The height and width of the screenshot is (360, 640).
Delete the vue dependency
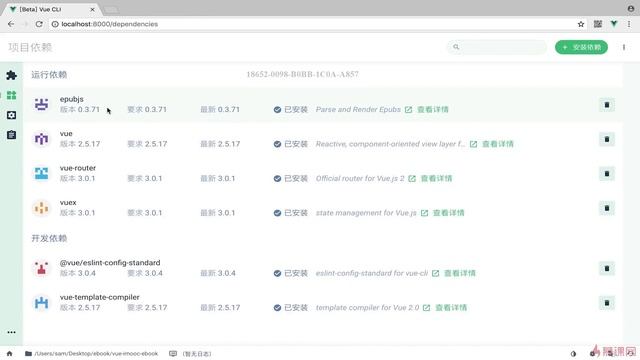607,139
